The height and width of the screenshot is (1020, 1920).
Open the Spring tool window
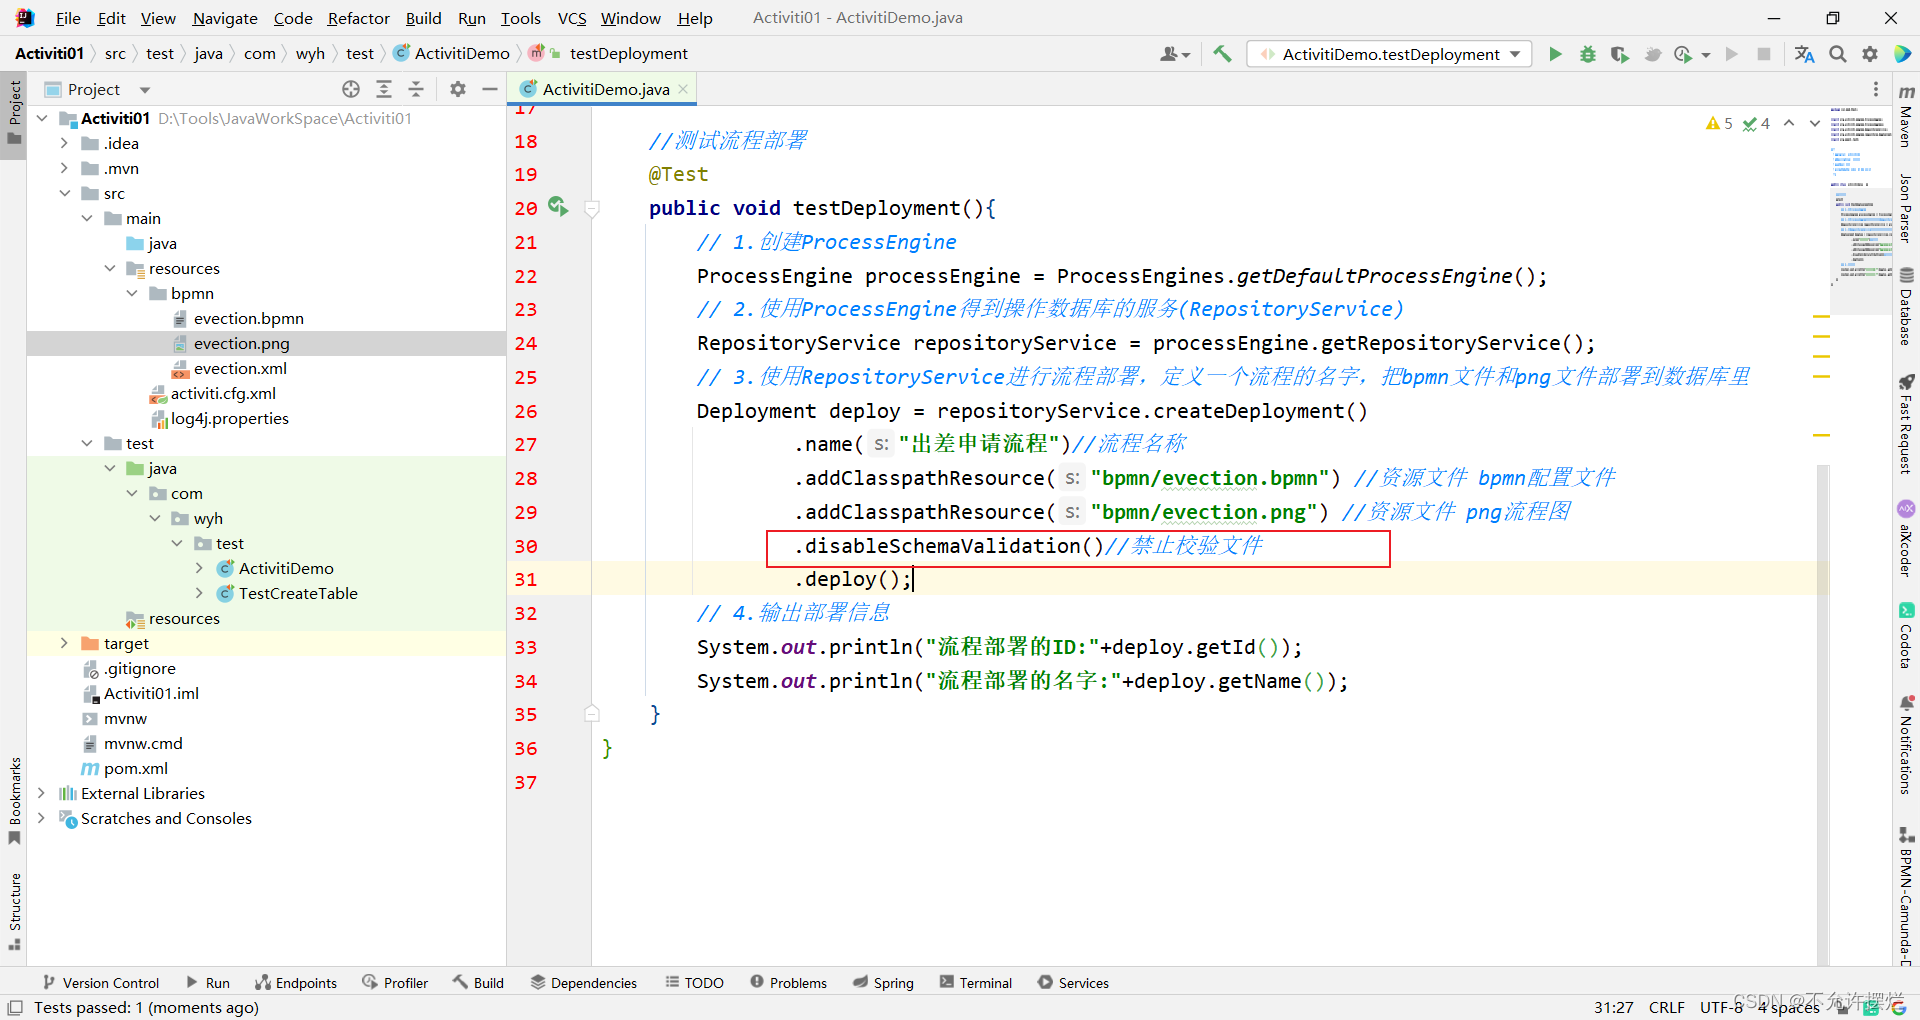pyautogui.click(x=883, y=983)
